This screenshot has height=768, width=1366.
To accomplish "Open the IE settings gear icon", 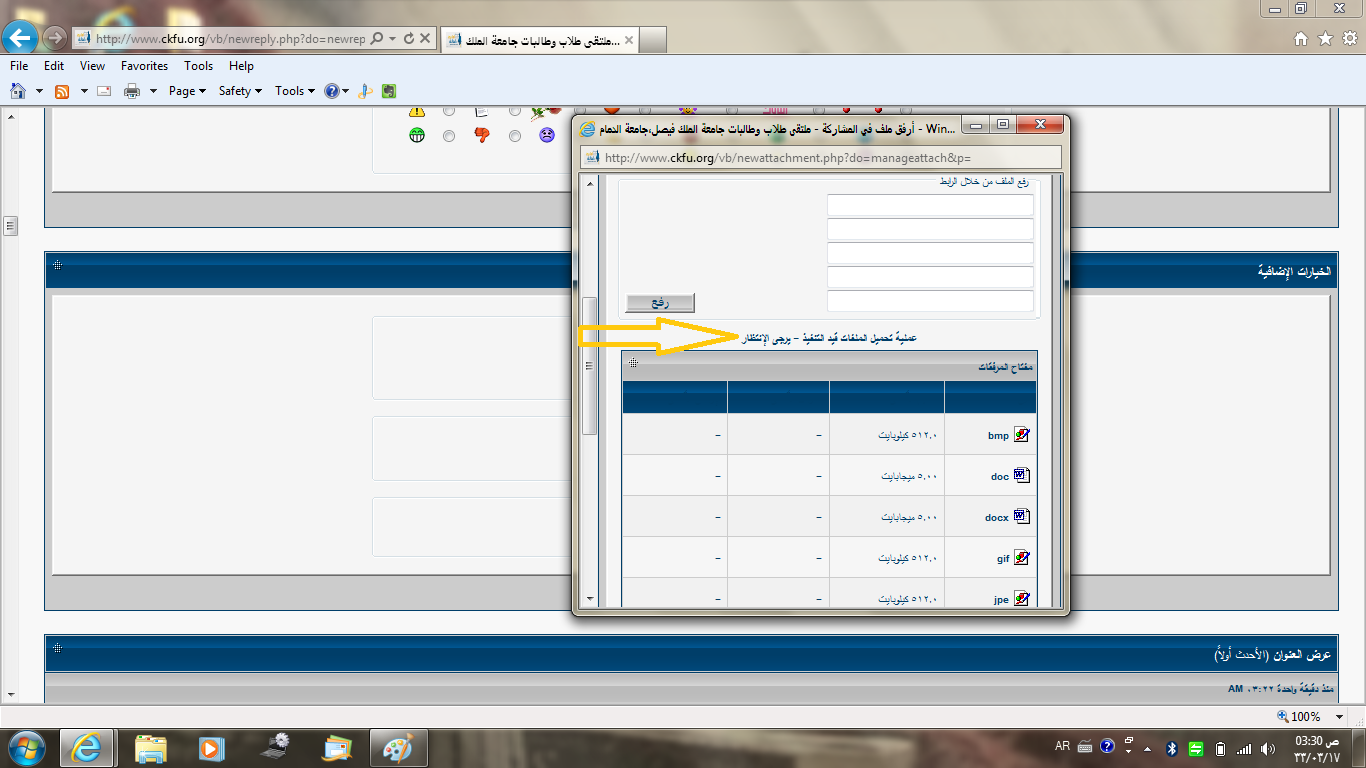I will click(1349, 39).
